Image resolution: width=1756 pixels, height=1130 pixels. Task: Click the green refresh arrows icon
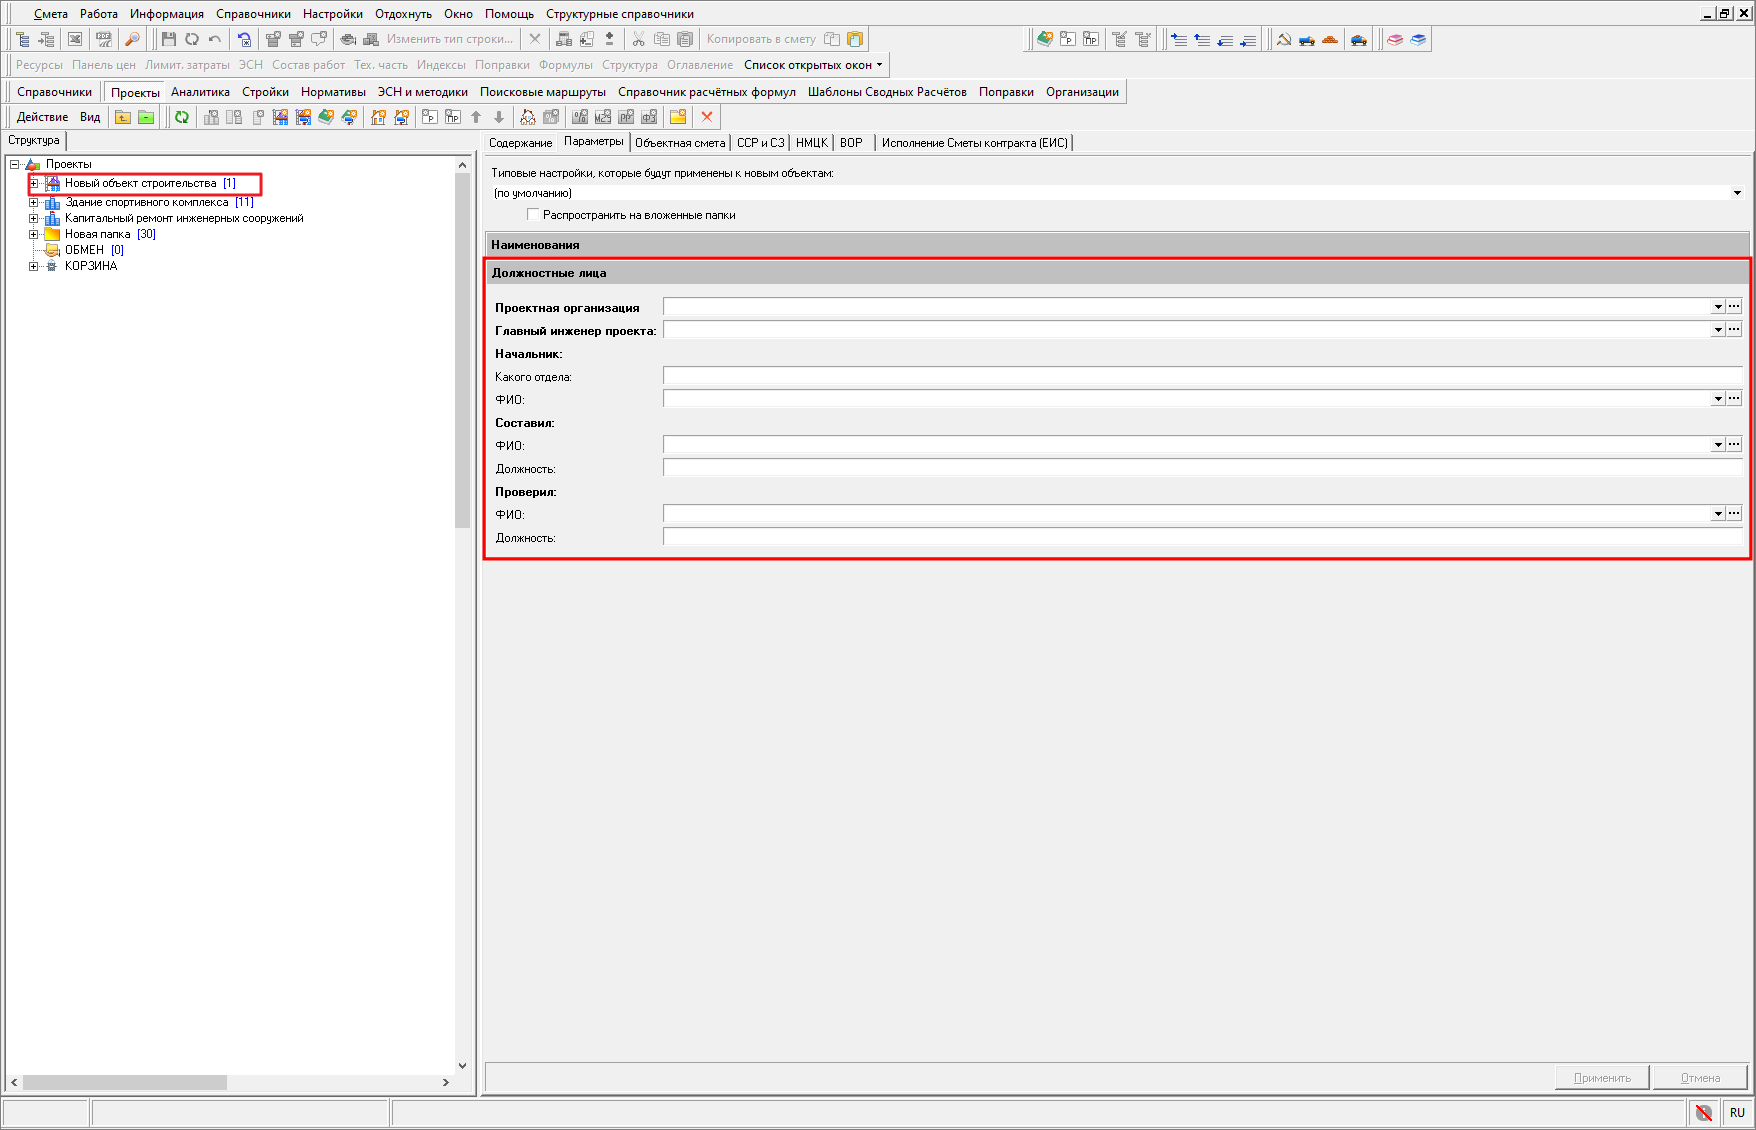182,117
